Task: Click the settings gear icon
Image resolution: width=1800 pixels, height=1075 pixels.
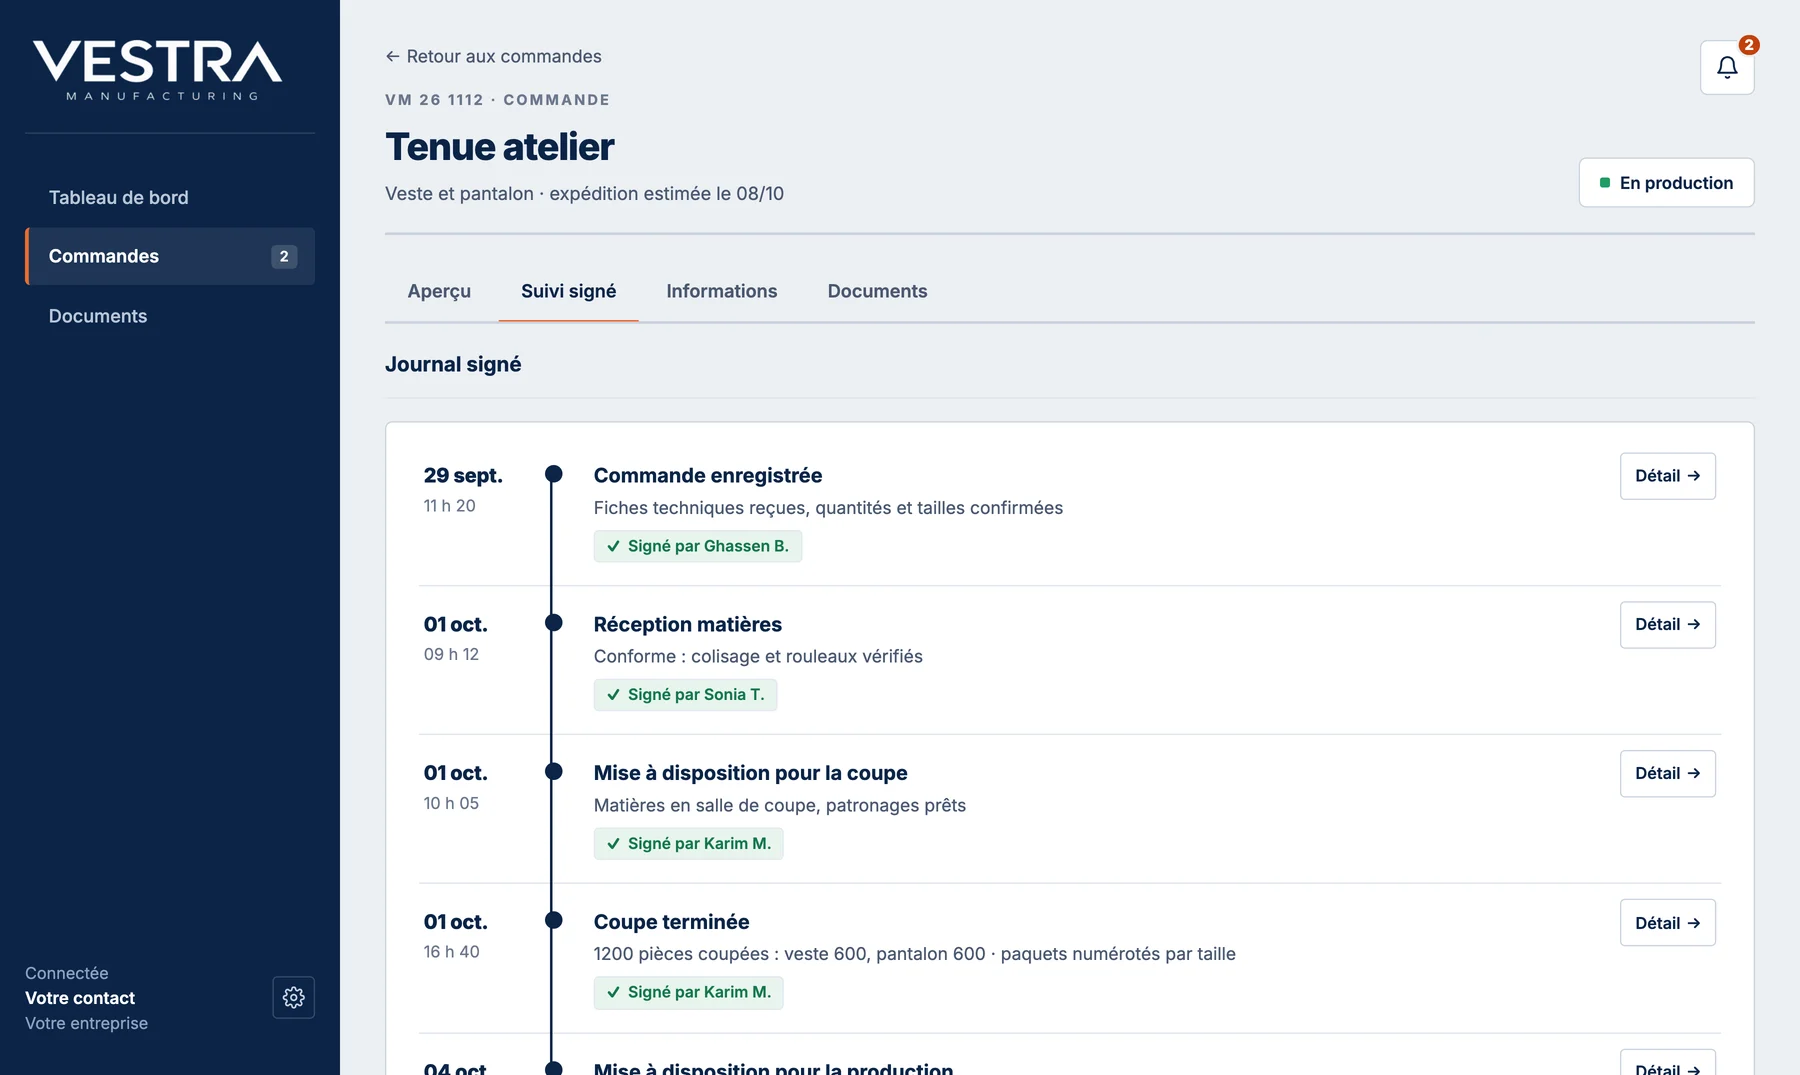Action: coord(293,997)
